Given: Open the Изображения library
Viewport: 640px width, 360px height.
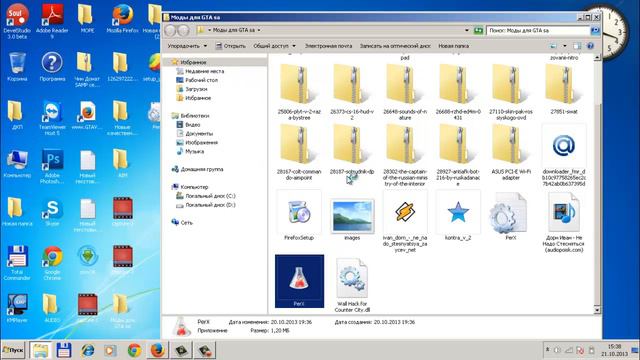Looking at the screenshot, I should pos(197,142).
